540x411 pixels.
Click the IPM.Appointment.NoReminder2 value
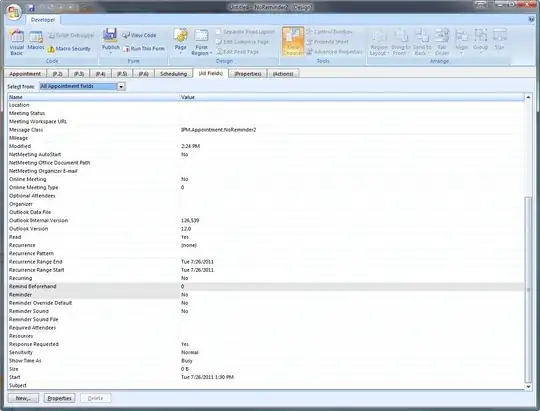218,130
